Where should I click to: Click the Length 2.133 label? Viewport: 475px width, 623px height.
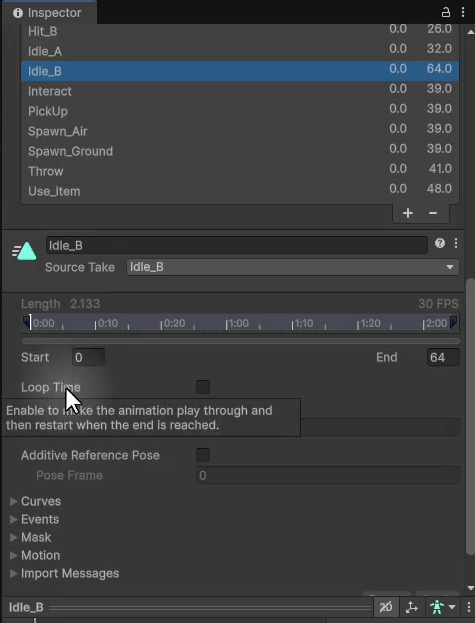pos(60,304)
